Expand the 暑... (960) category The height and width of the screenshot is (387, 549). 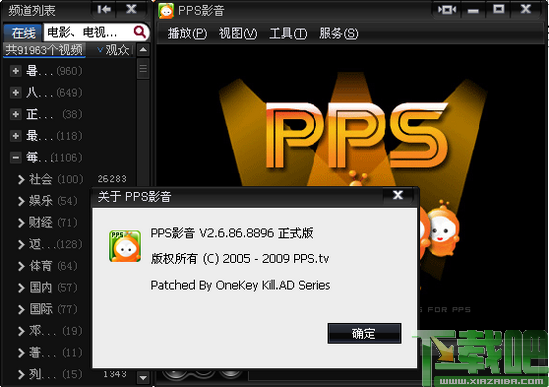tap(15, 71)
